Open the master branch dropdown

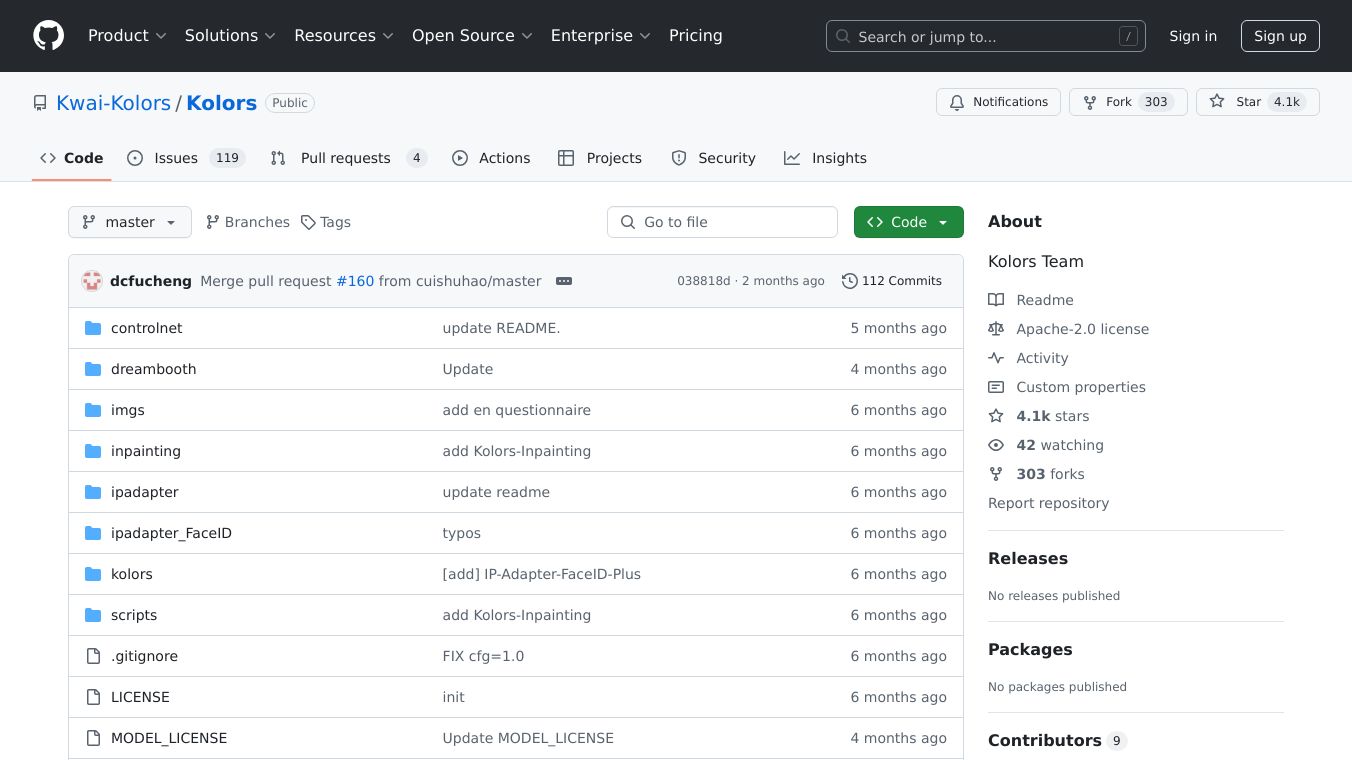(x=130, y=222)
